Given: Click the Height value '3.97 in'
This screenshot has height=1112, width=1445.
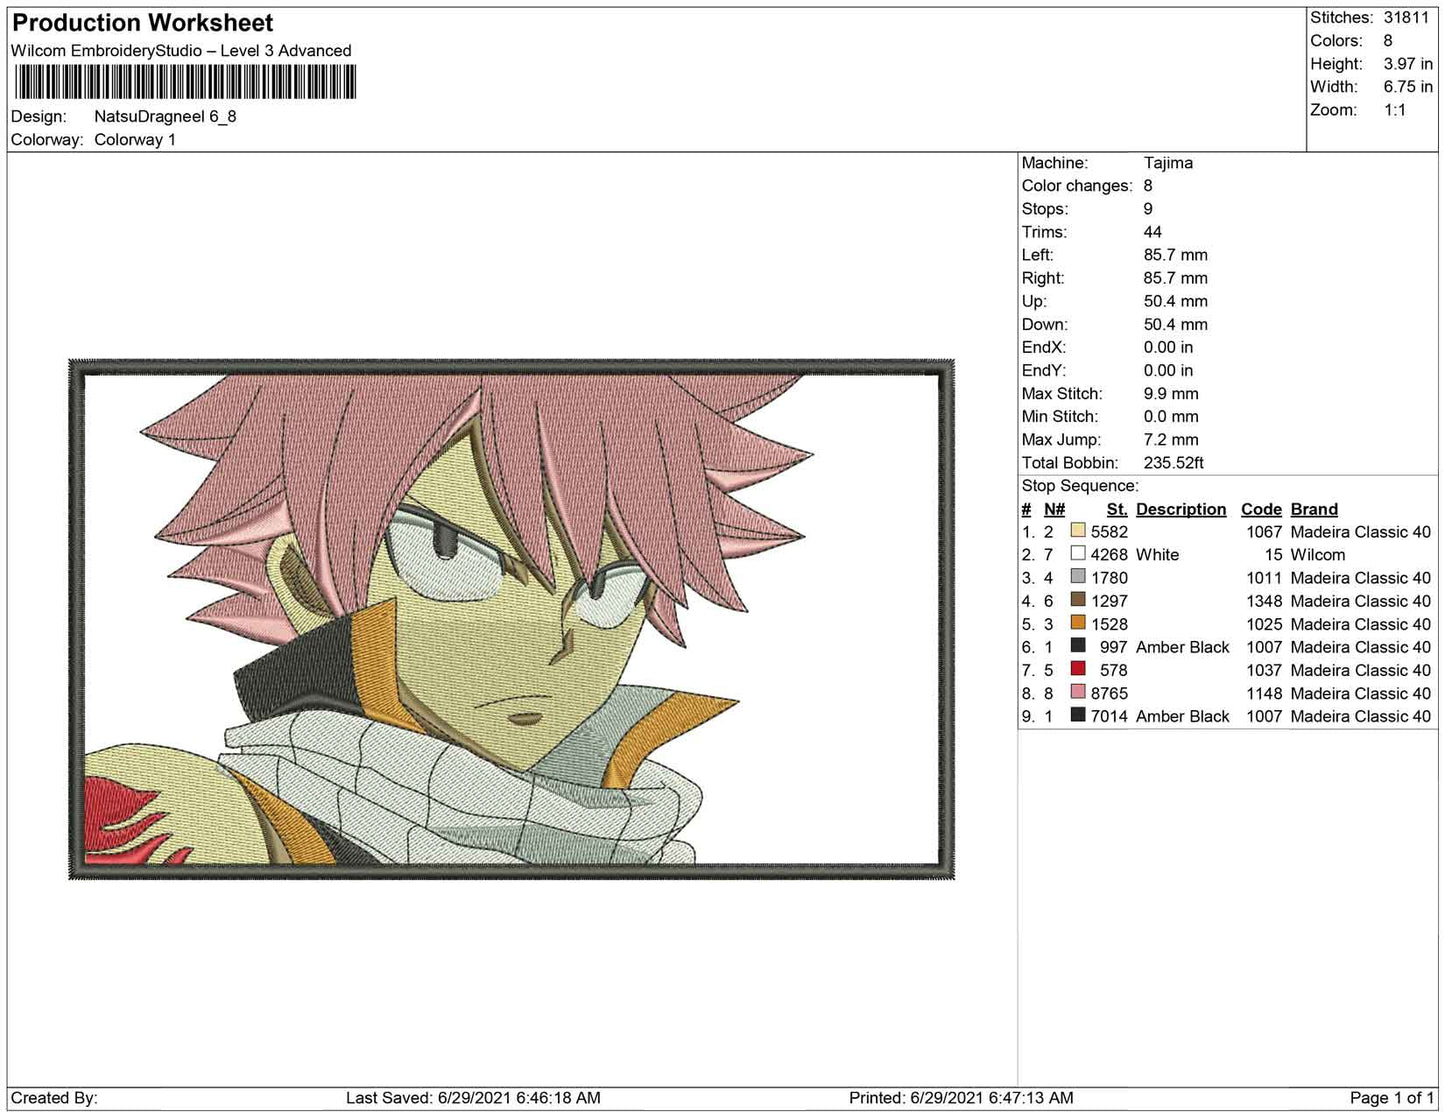Looking at the screenshot, I should tap(1408, 64).
